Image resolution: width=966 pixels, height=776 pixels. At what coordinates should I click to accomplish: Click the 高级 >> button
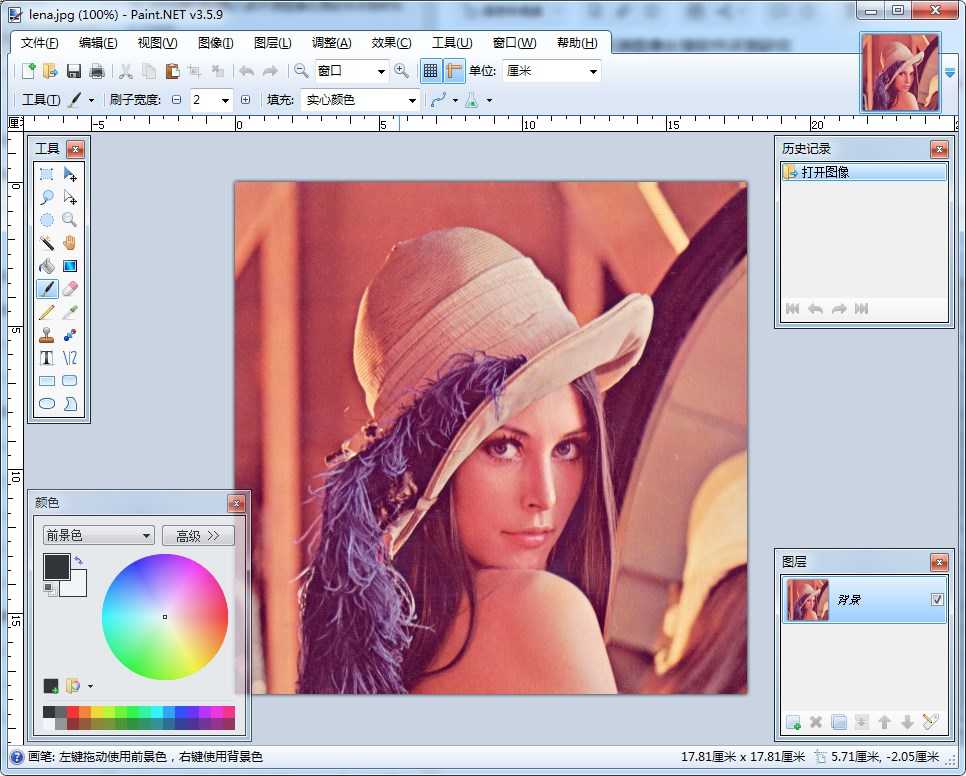pos(198,535)
